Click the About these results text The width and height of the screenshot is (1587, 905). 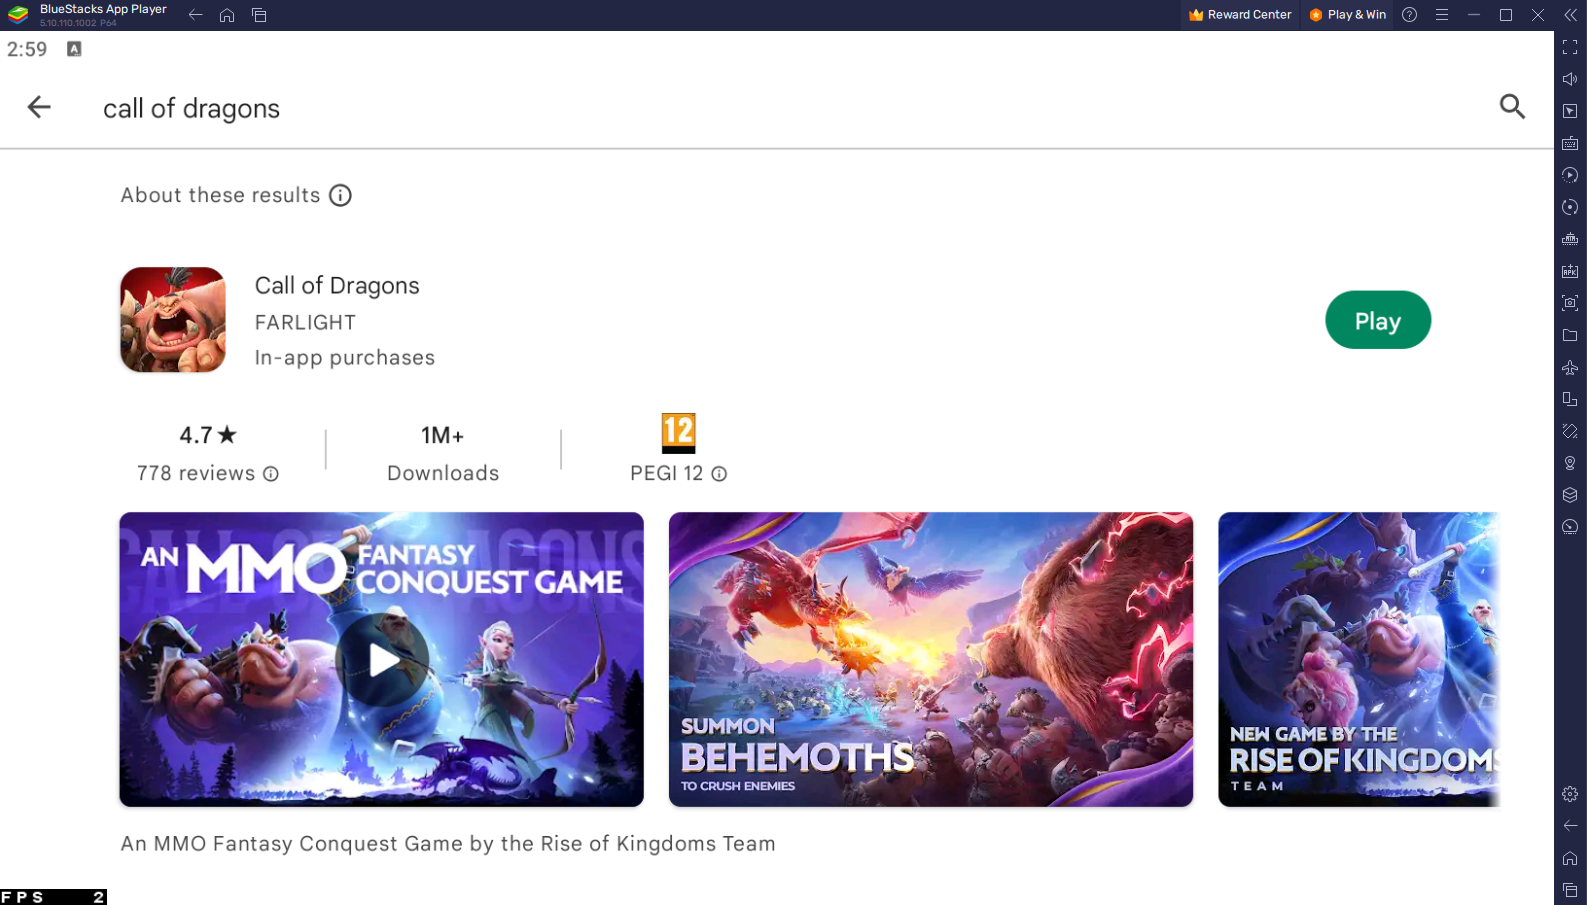(220, 195)
